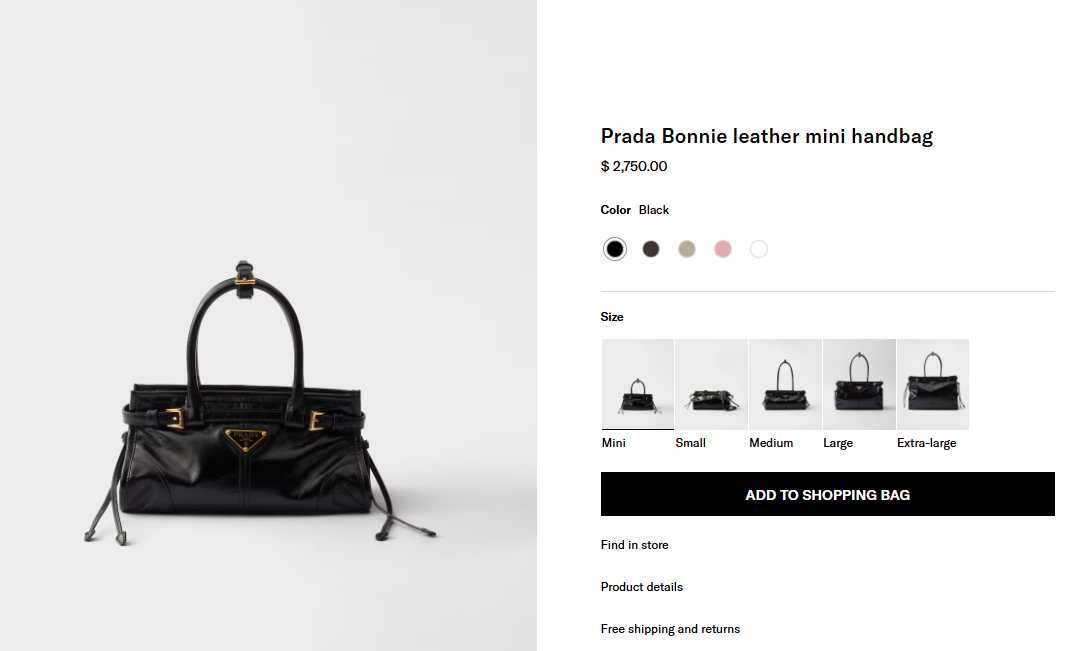This screenshot has height=651, width=1085.
Task: Click the Extra-large size text label
Action: (927, 443)
